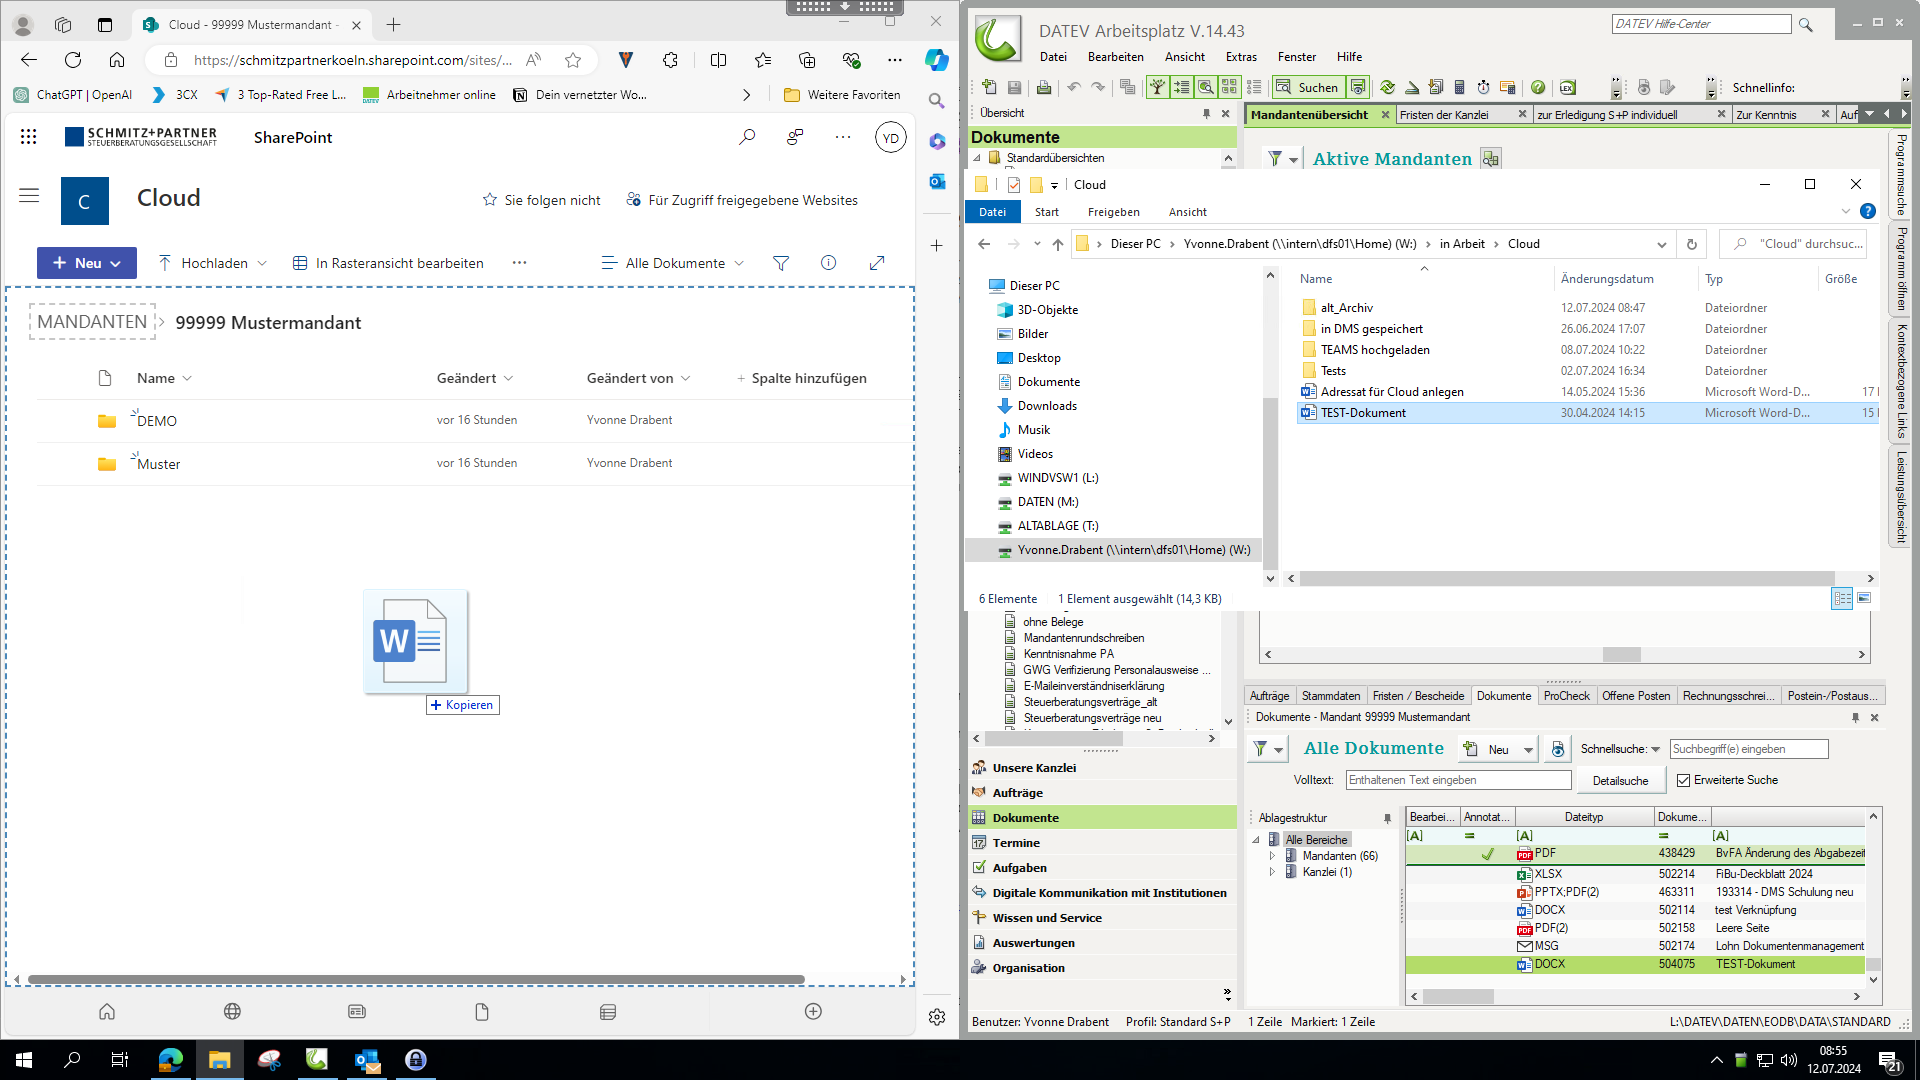Expand the Mandanten (66) tree node
The height and width of the screenshot is (1080, 1920).
click(1272, 856)
